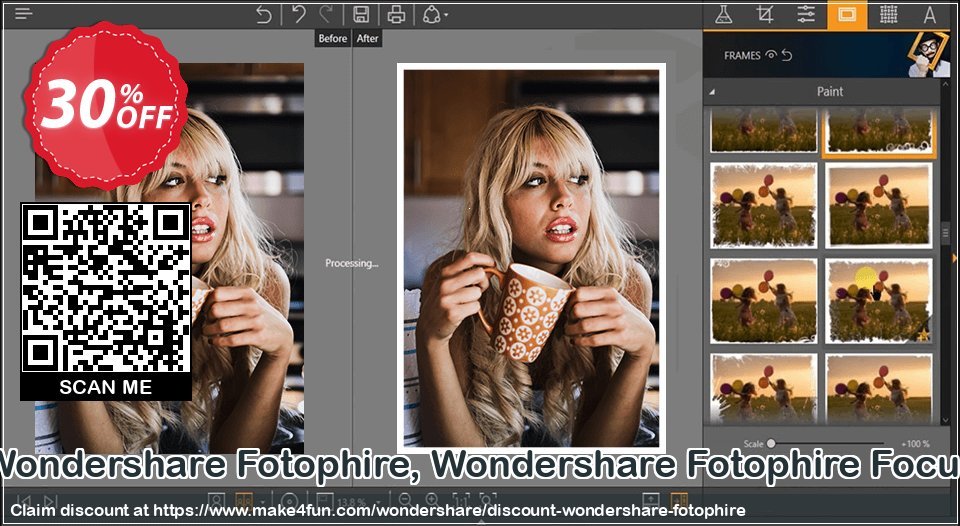960x526 pixels.
Task: Switch to the Crop tool tab
Action: pos(765,15)
